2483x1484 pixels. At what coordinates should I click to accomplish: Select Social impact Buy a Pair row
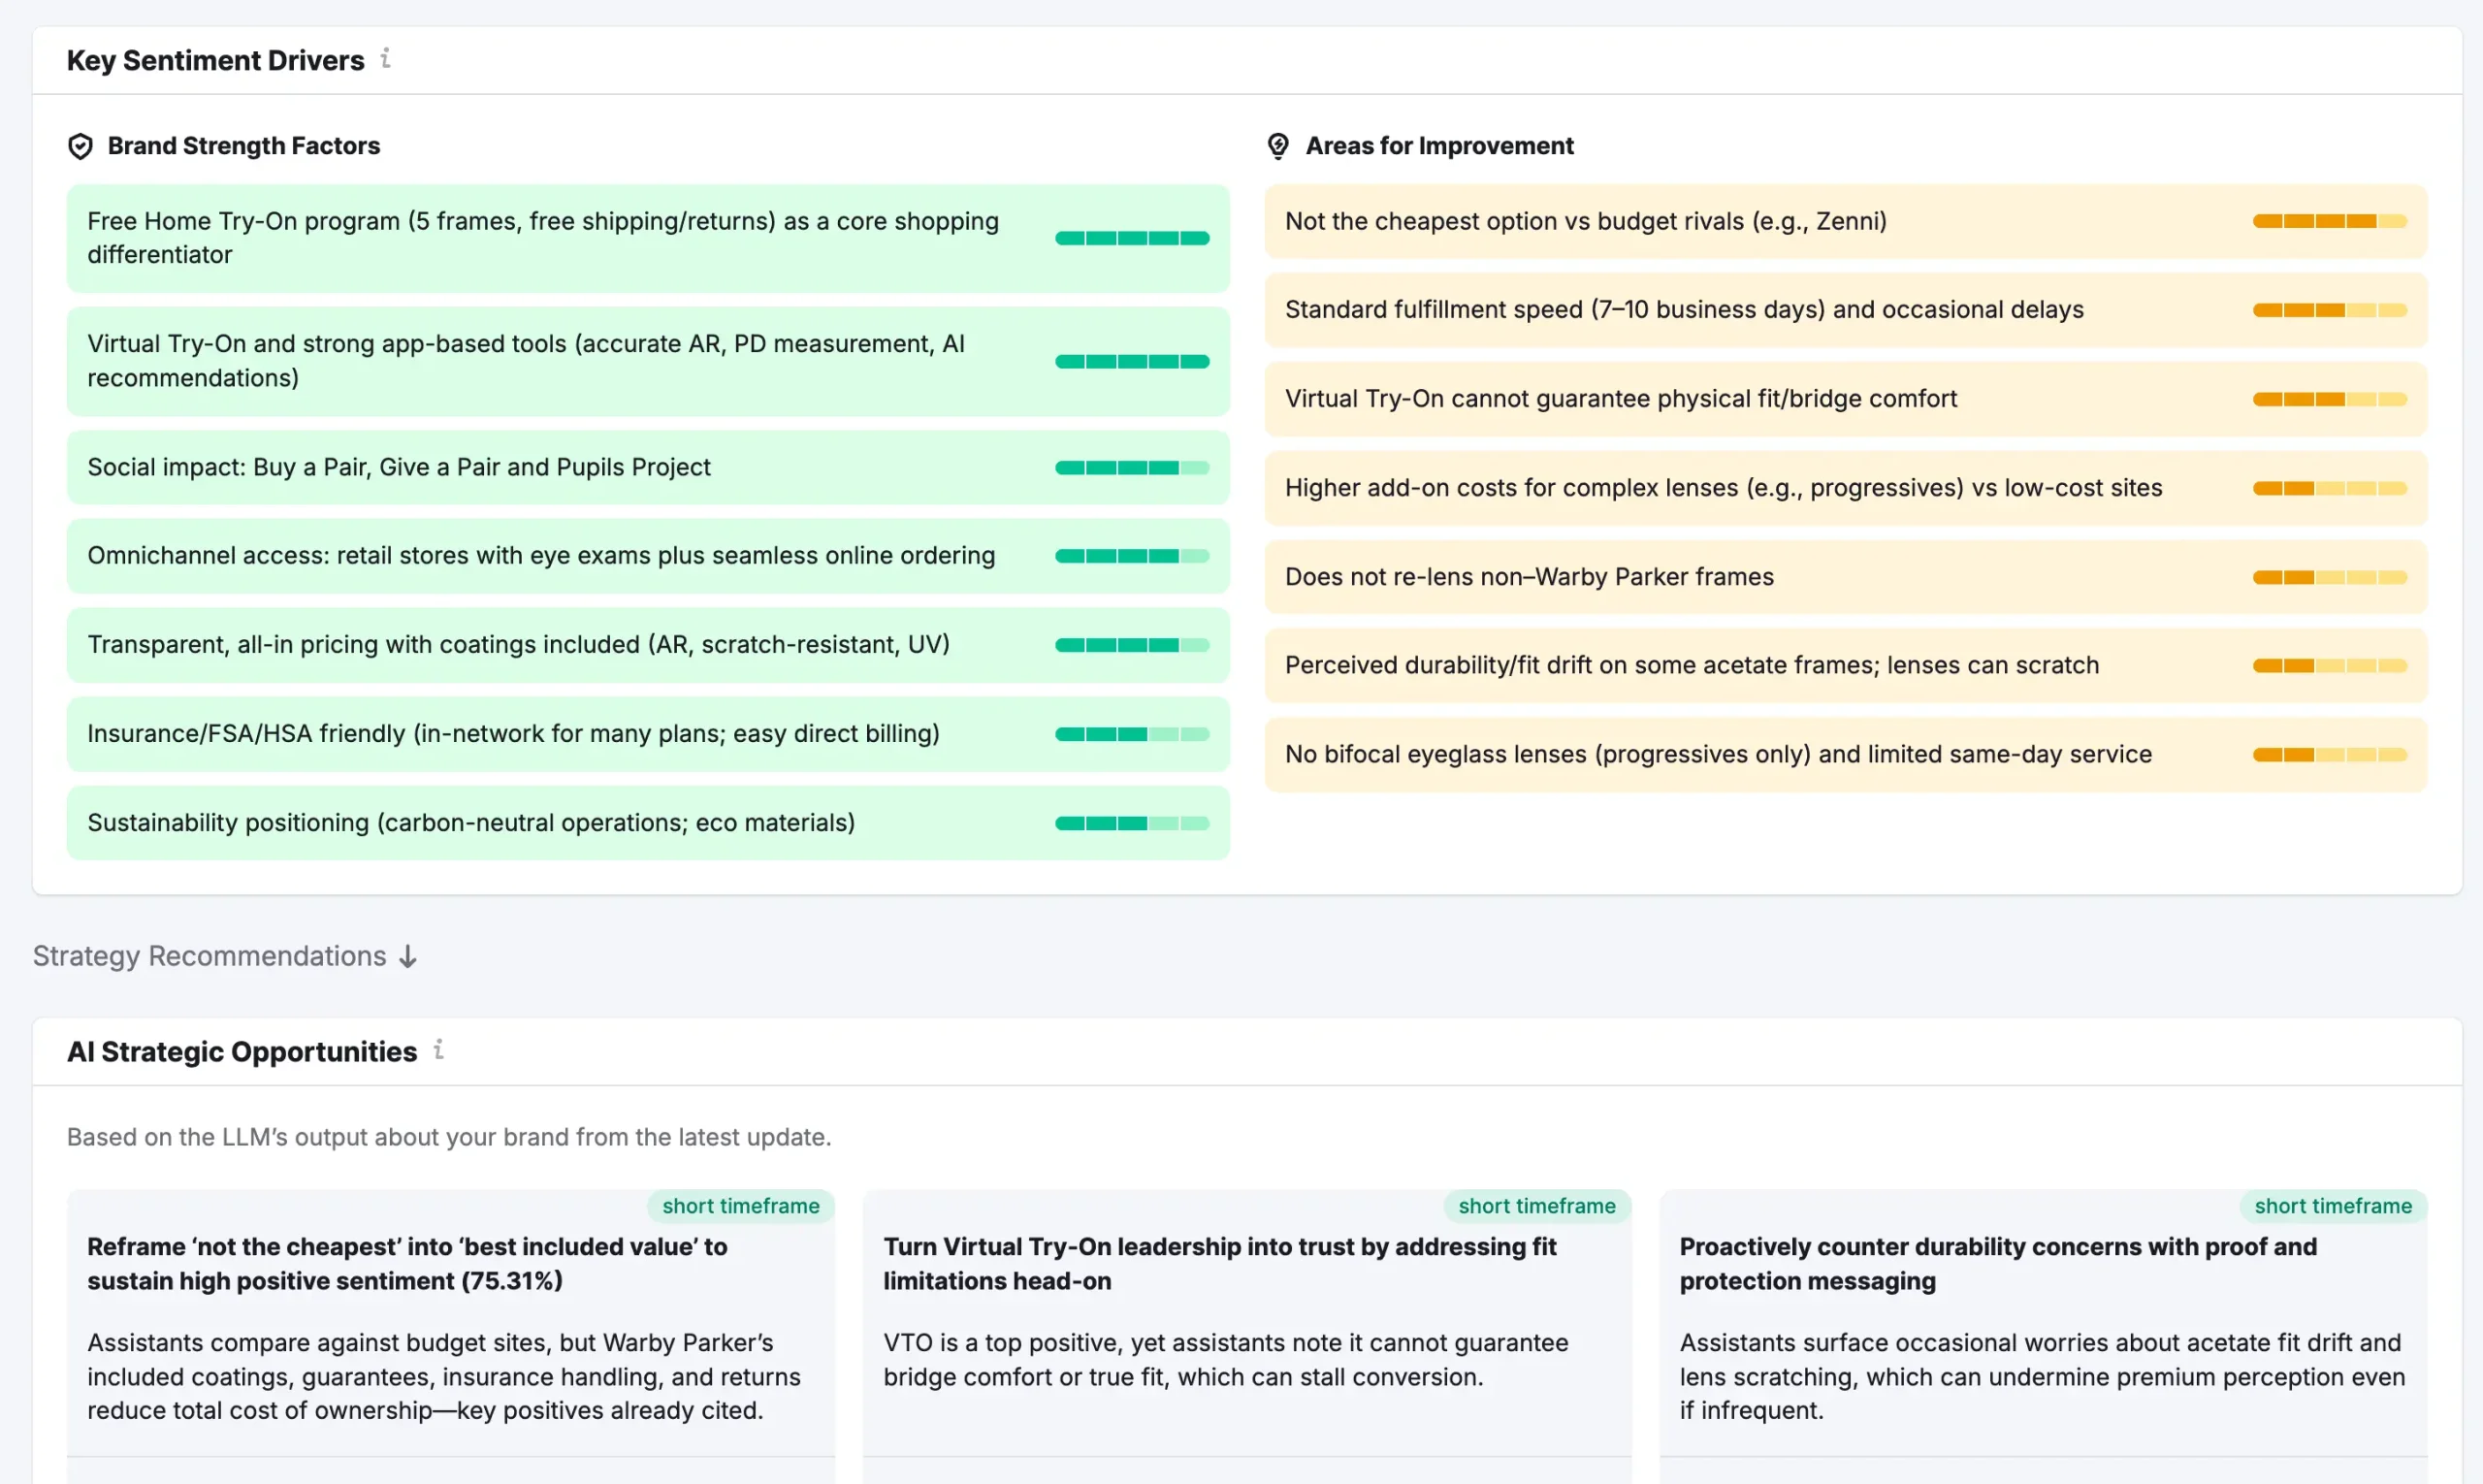(x=398, y=467)
